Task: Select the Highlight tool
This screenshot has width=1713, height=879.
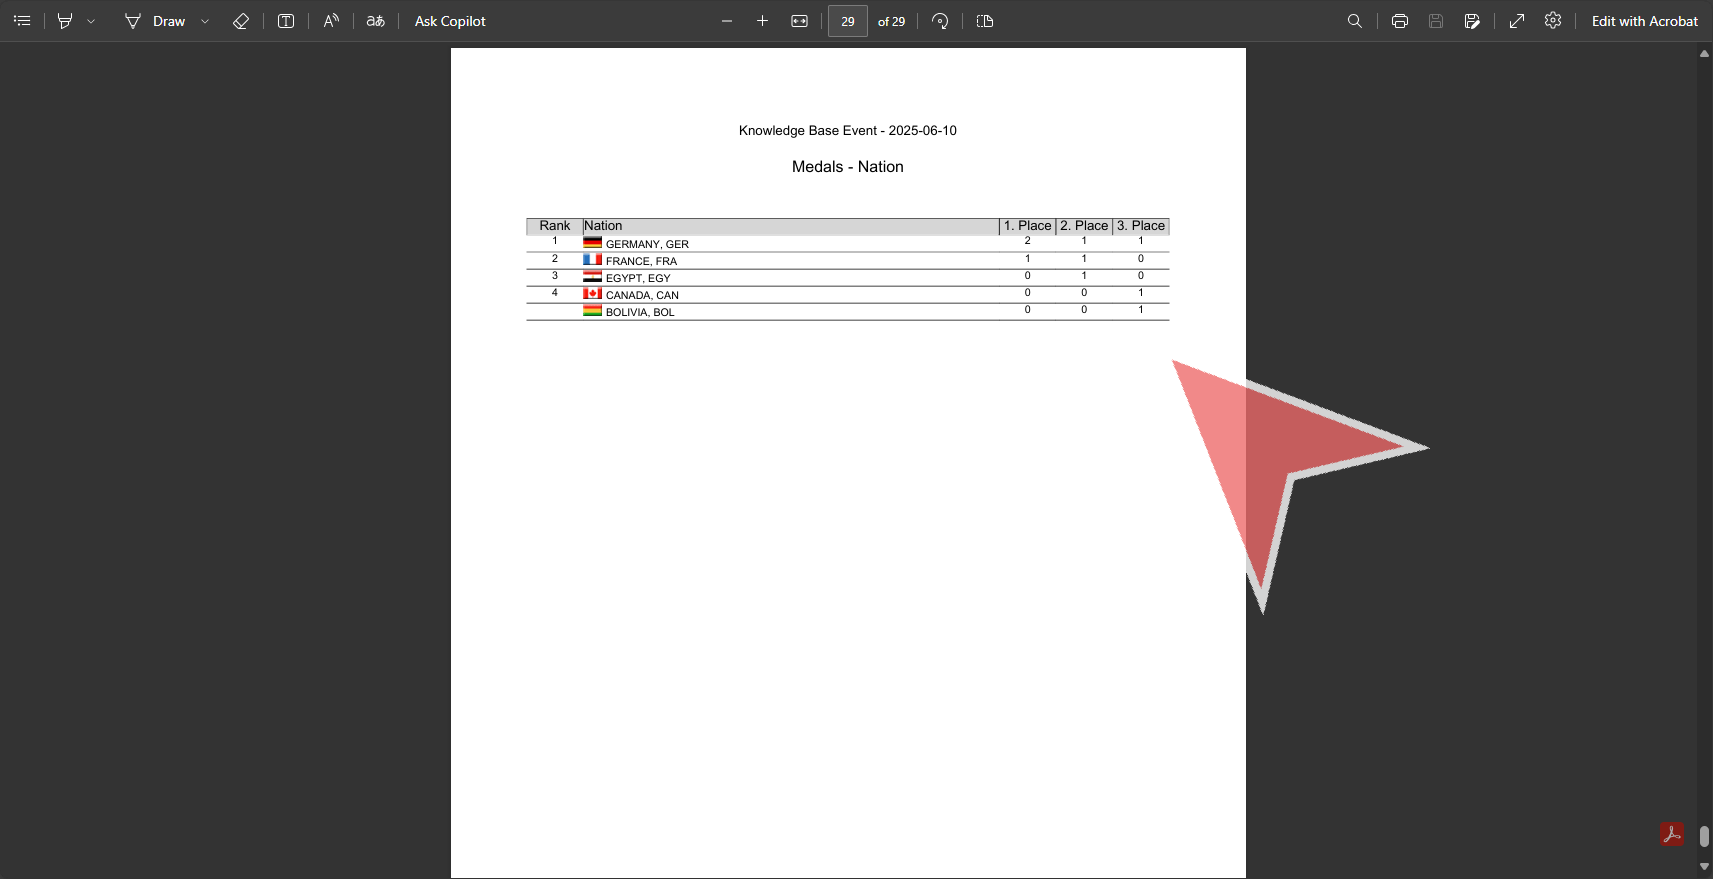Action: click(65, 21)
